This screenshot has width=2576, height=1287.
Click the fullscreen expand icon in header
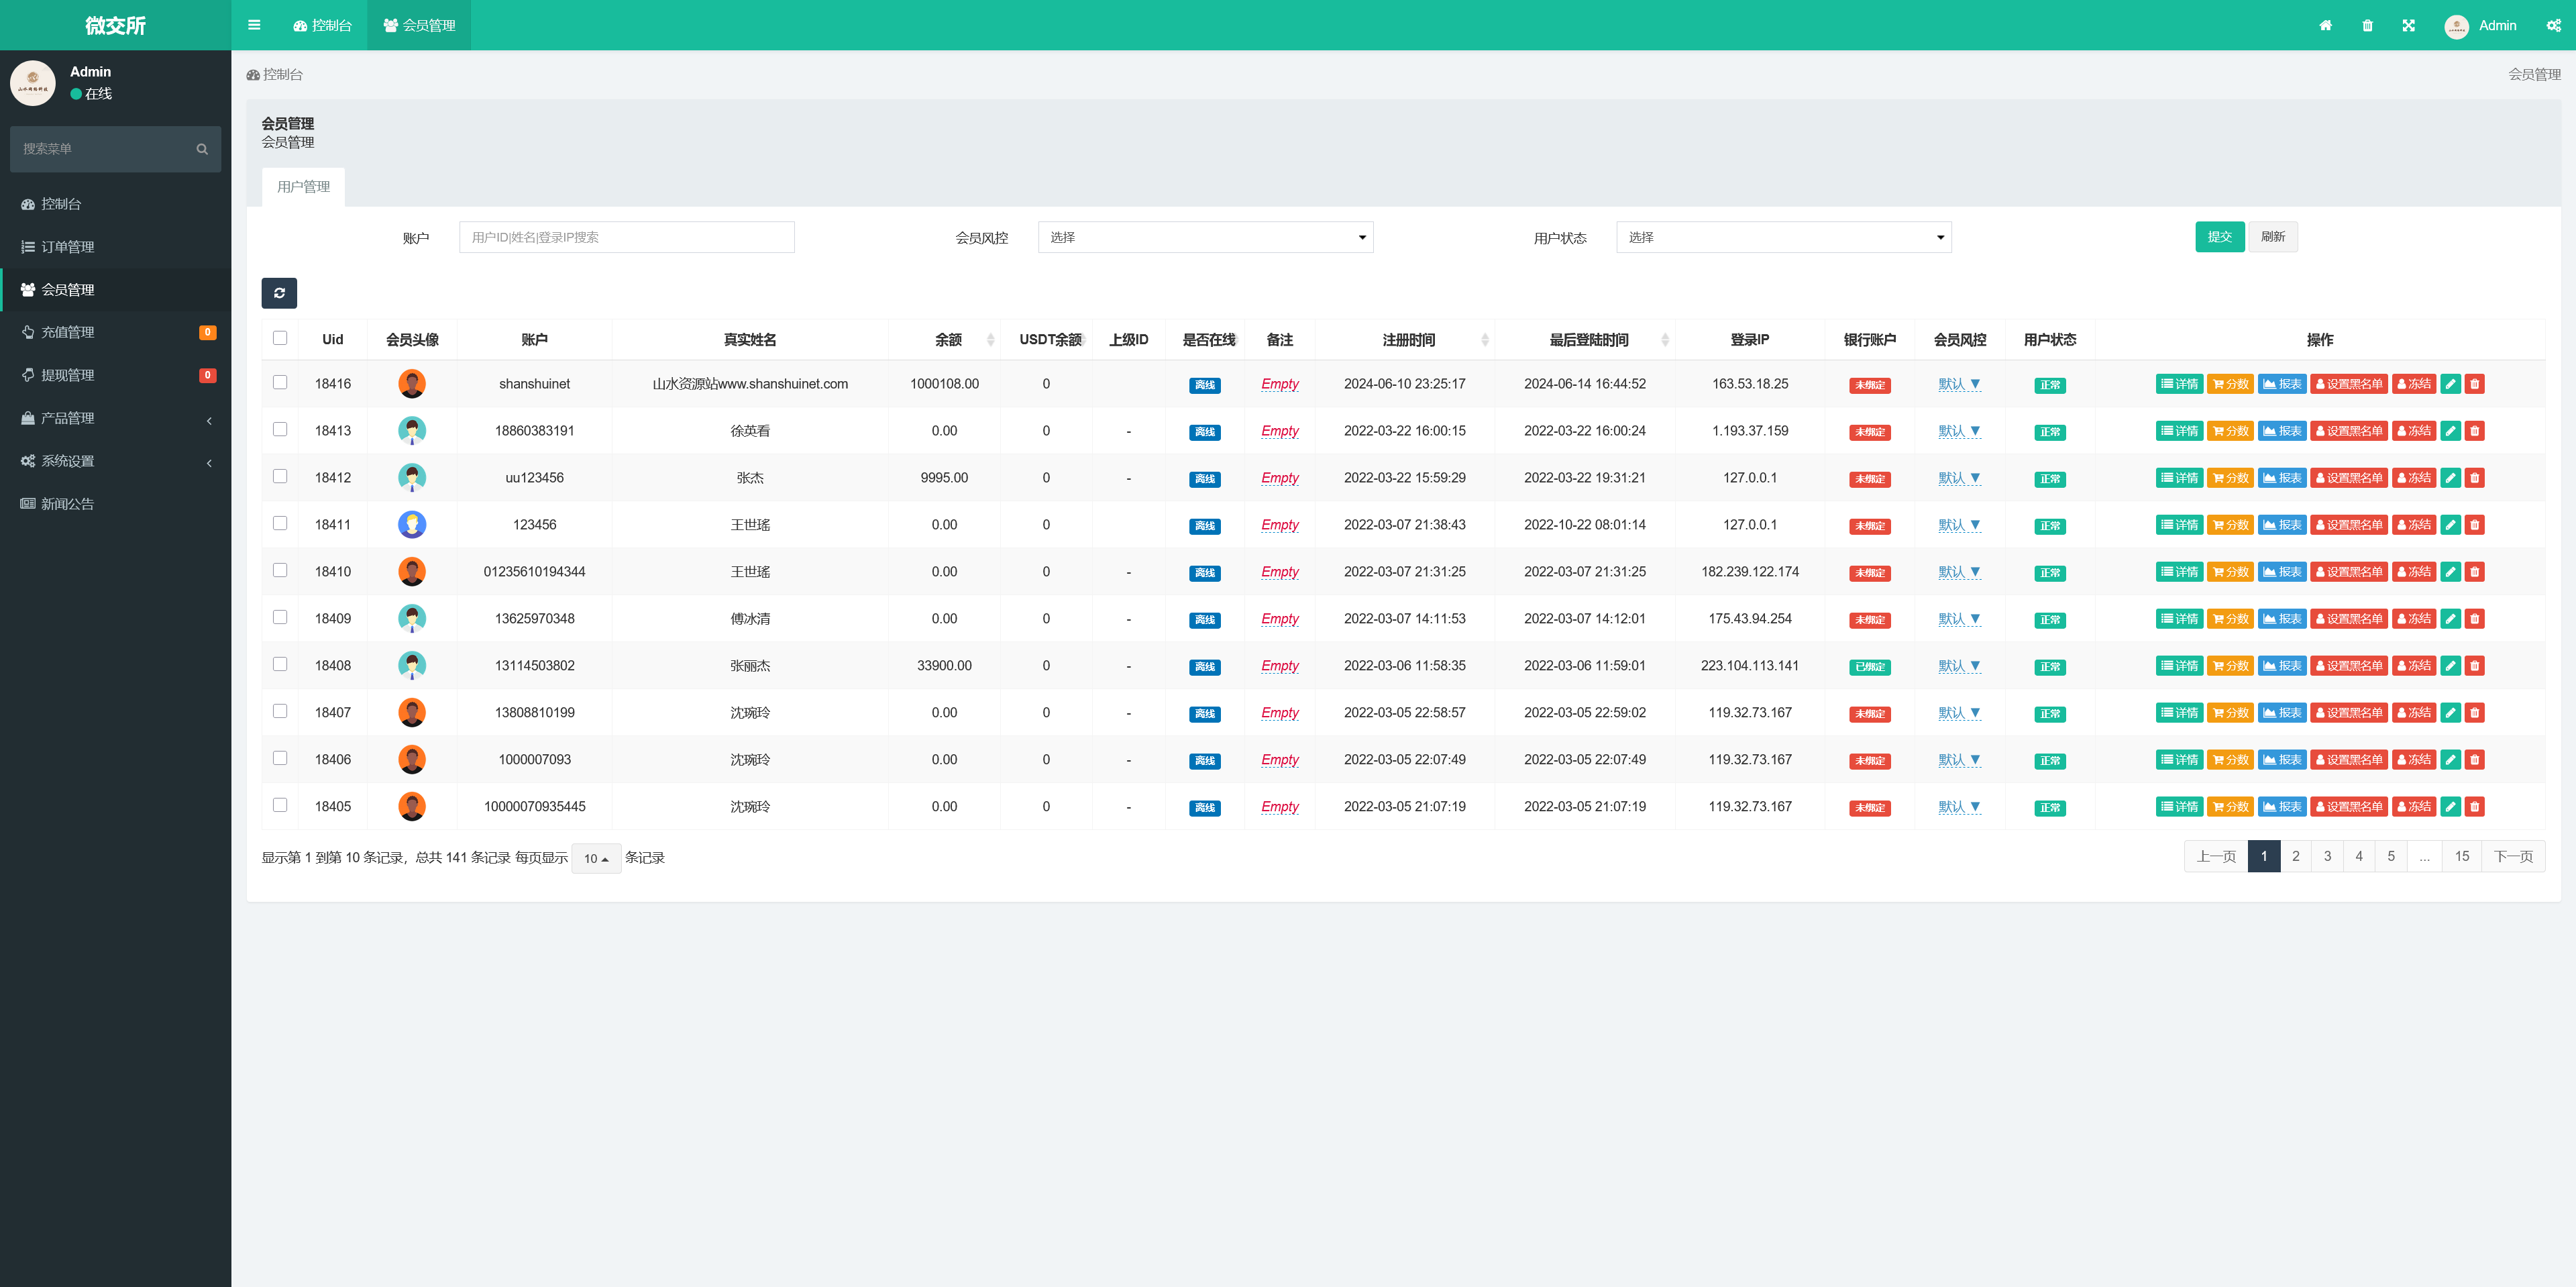point(2409,25)
